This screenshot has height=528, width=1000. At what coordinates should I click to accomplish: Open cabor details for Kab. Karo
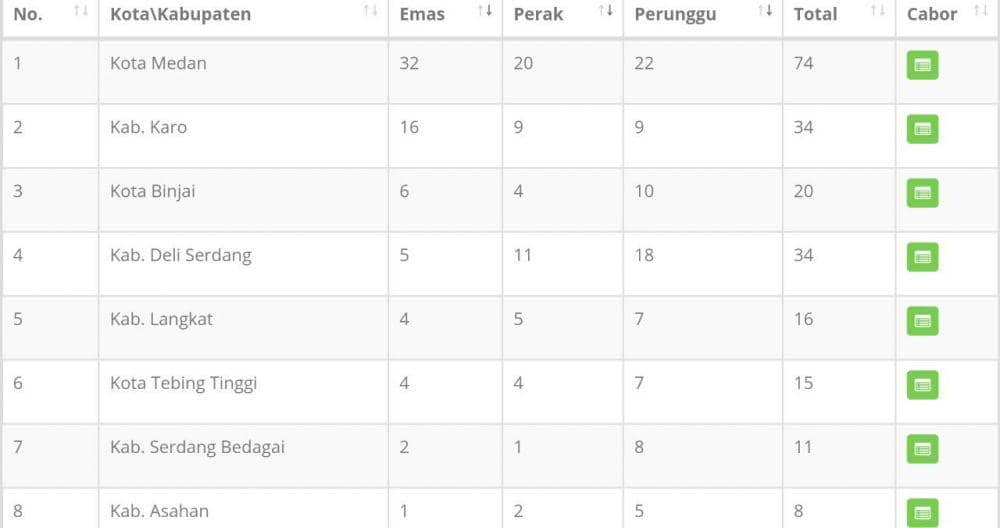[922, 129]
